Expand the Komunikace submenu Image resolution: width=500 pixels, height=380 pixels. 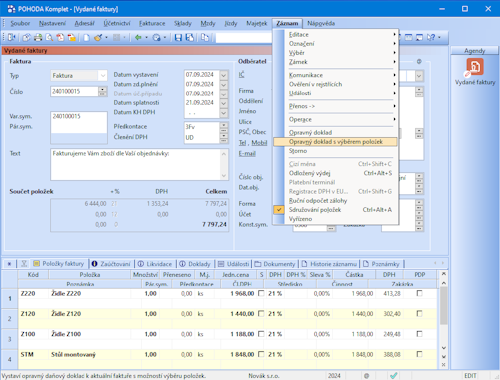336,75
